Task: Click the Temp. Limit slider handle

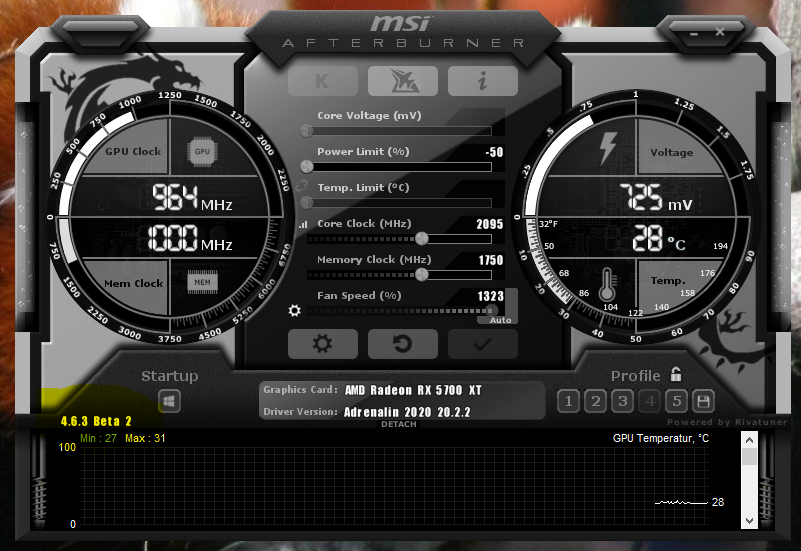Action: click(307, 202)
